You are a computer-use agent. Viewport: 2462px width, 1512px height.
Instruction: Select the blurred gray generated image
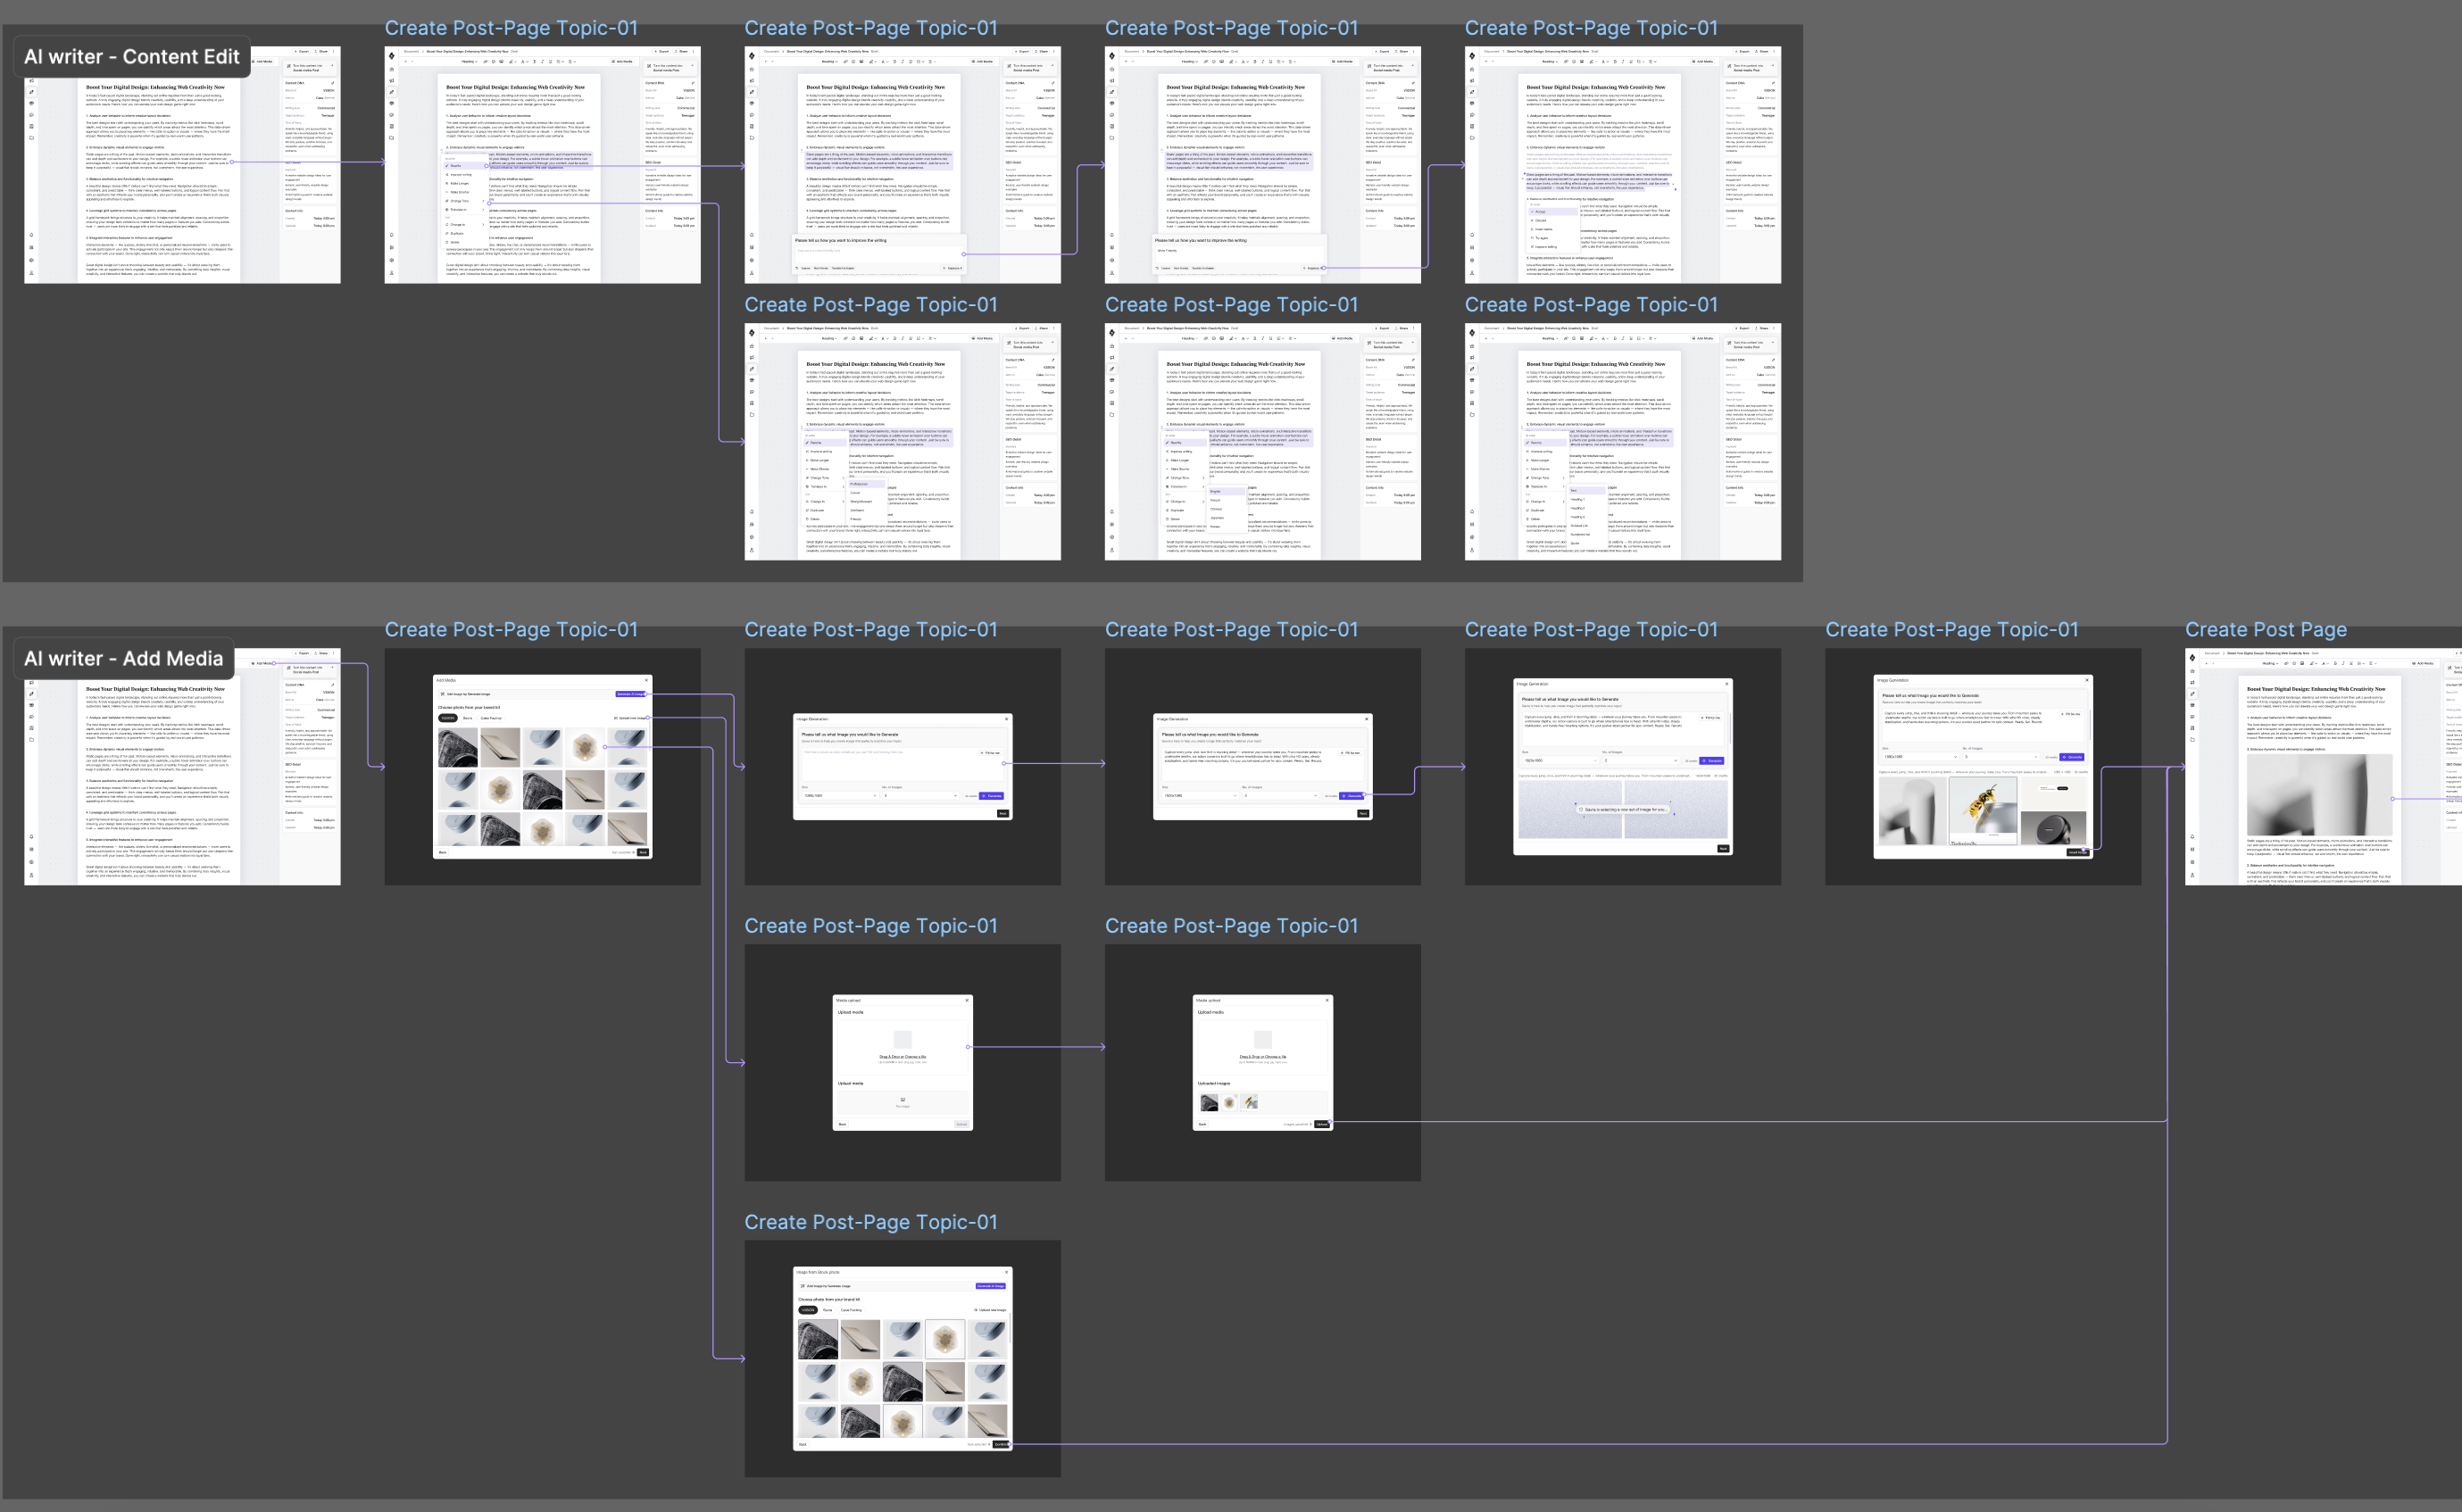pyautogui.click(x=1913, y=811)
